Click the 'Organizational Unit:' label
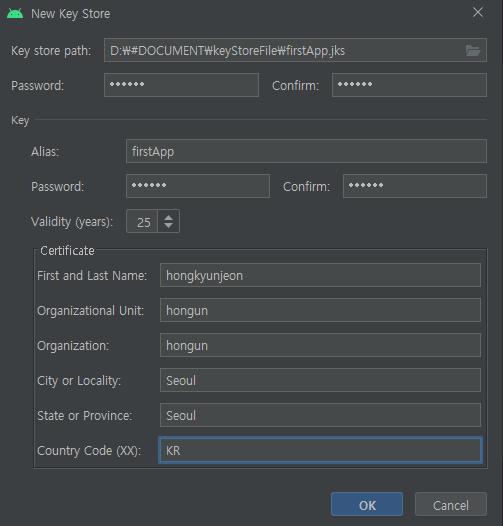Viewport: 503px width, 526px height. coord(91,311)
